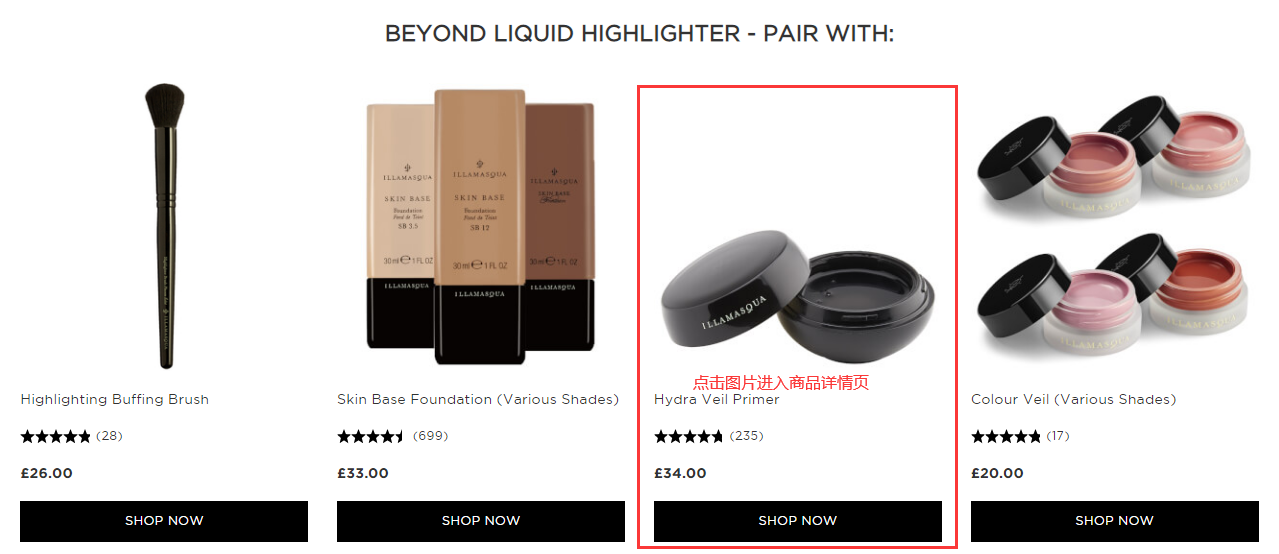Shop now for Colour Veil
This screenshot has width=1279, height=554.
click(x=1115, y=521)
